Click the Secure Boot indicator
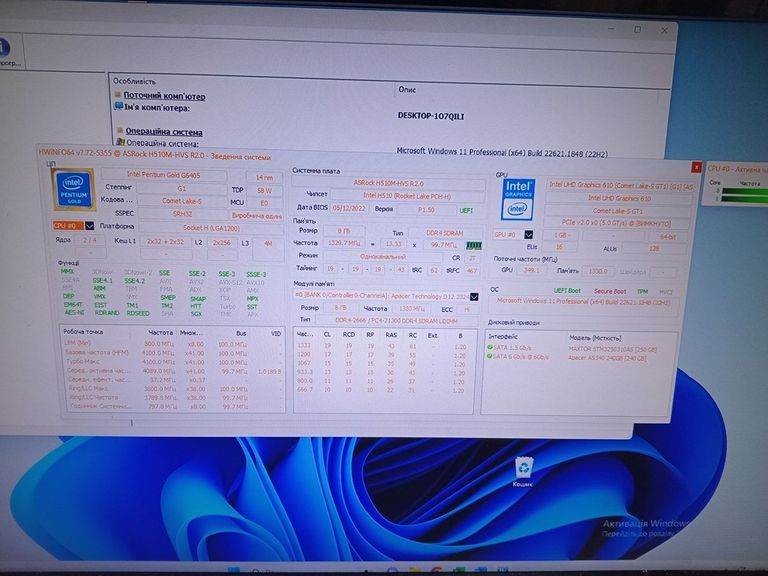The width and height of the screenshot is (768, 576). (610, 291)
